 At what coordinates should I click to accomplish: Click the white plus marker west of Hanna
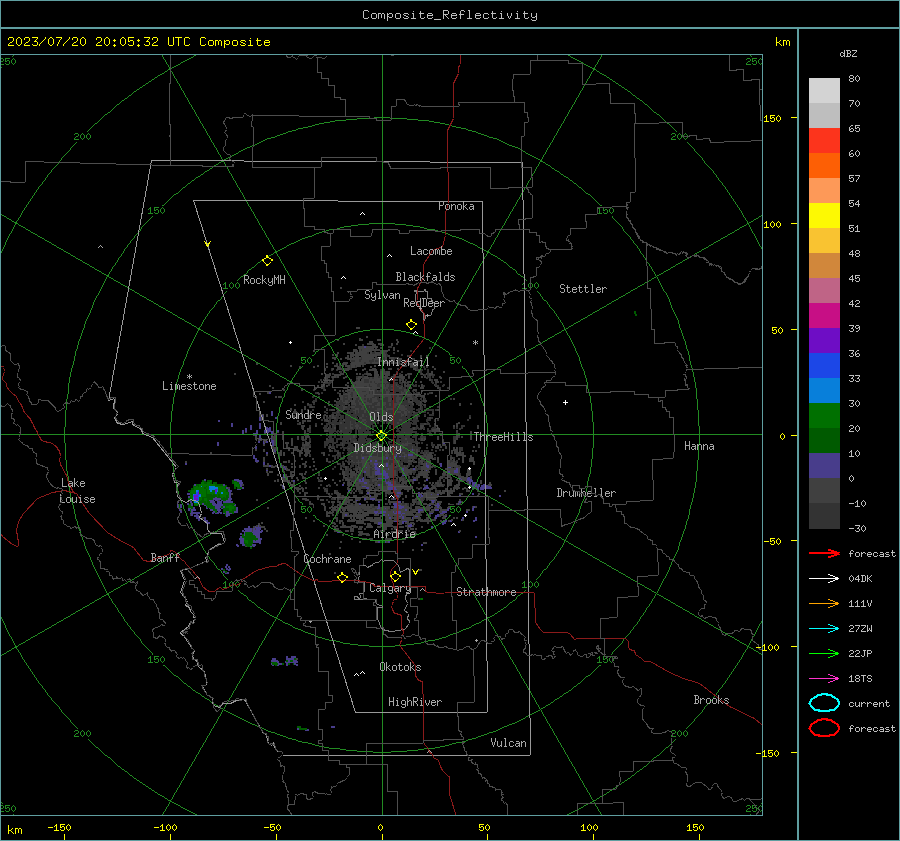click(565, 402)
